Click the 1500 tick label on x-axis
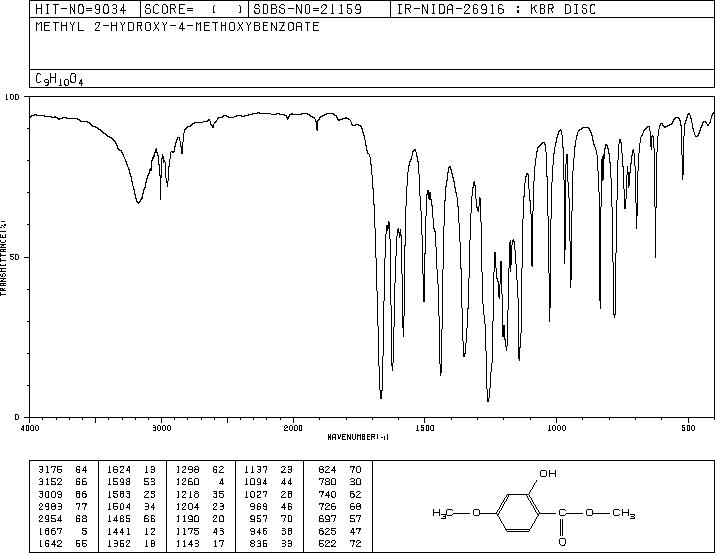 click(x=425, y=428)
